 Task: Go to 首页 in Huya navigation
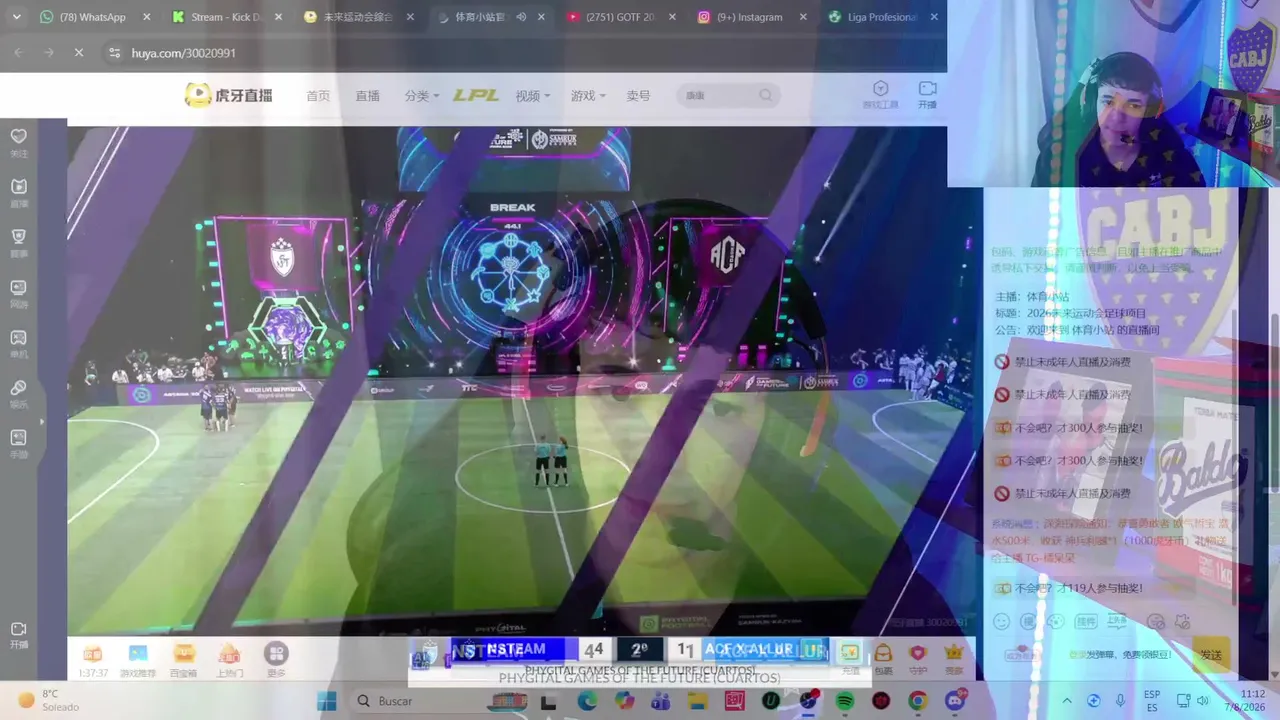point(318,96)
